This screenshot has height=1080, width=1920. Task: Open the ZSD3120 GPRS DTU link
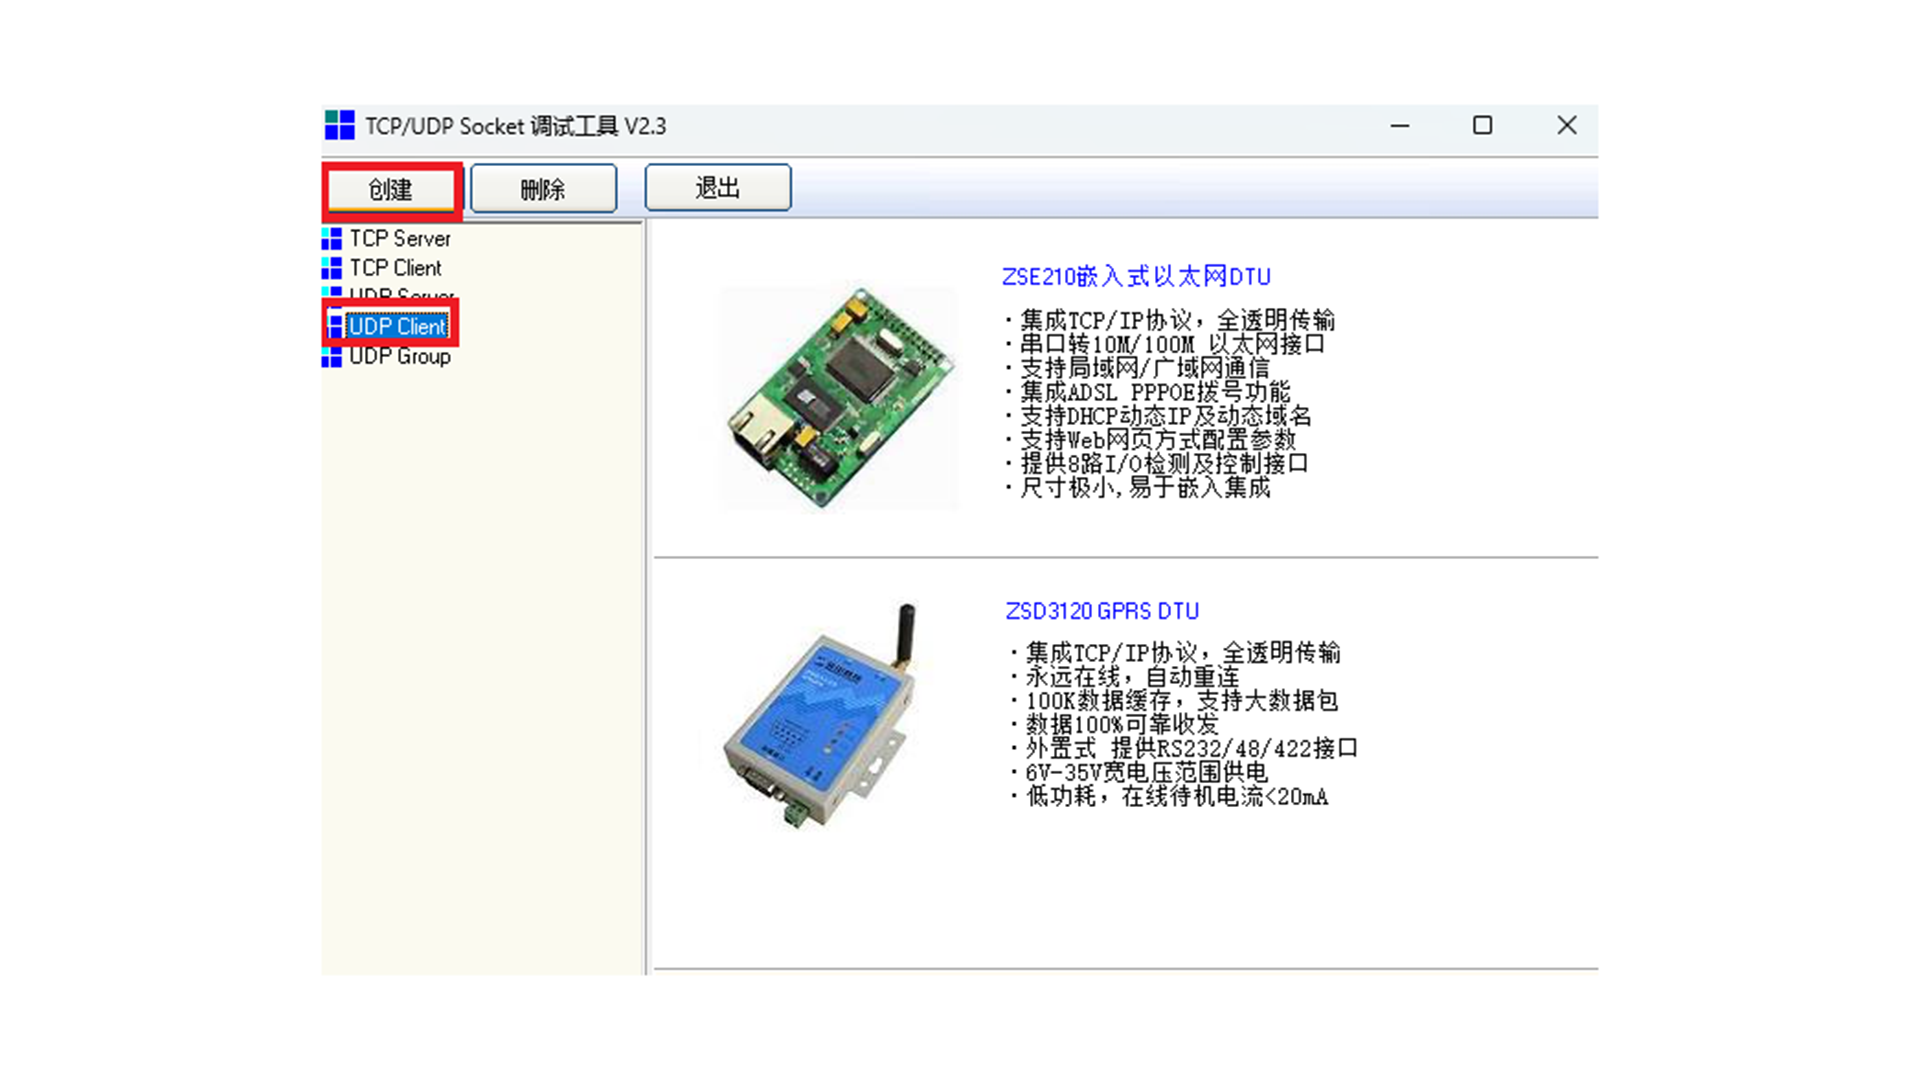1102,611
